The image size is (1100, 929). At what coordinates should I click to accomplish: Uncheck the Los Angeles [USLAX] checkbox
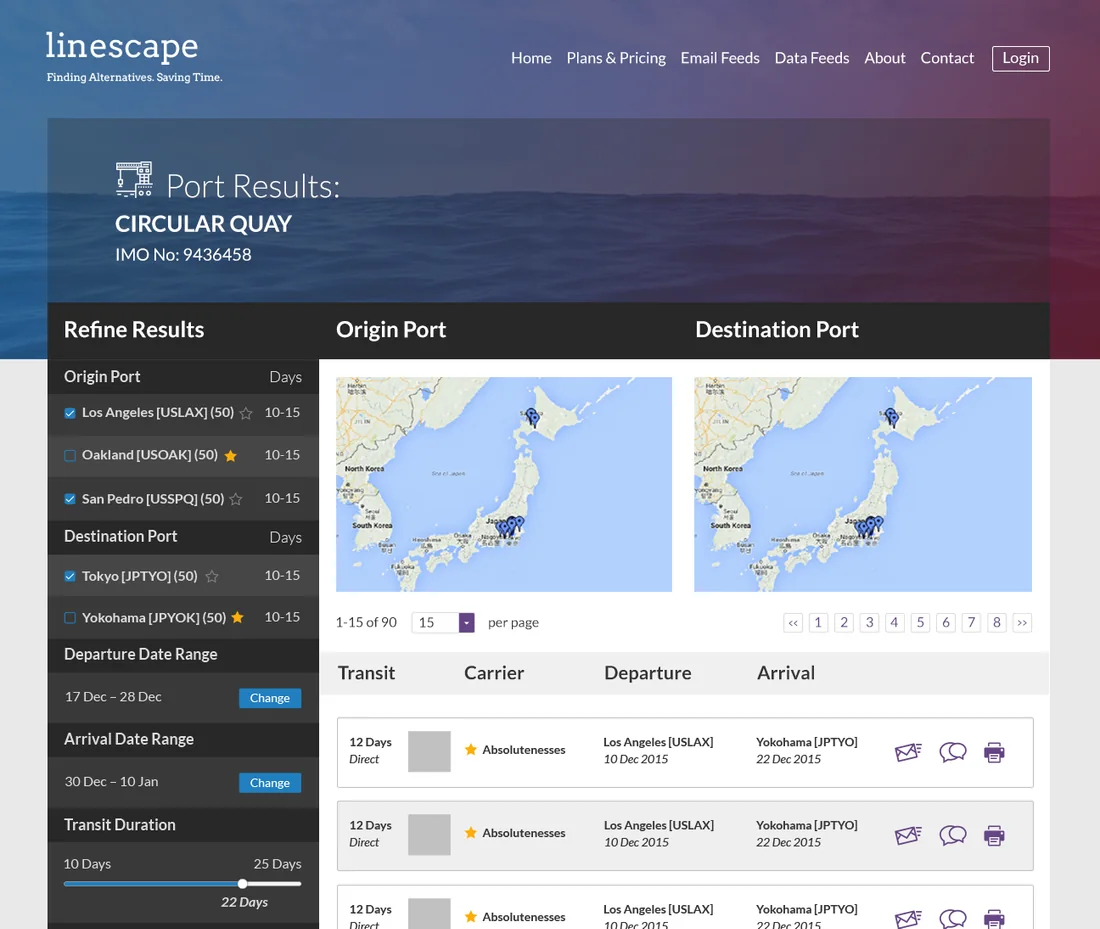point(69,413)
